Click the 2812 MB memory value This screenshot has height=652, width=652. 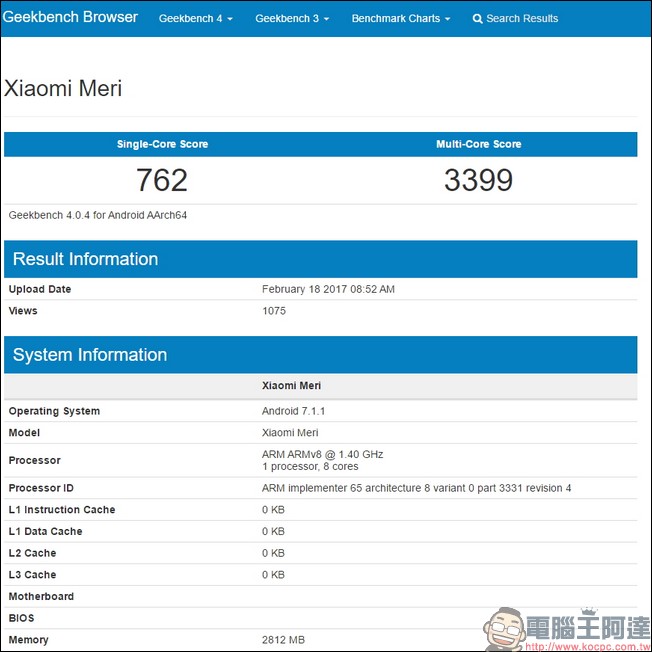tap(282, 640)
